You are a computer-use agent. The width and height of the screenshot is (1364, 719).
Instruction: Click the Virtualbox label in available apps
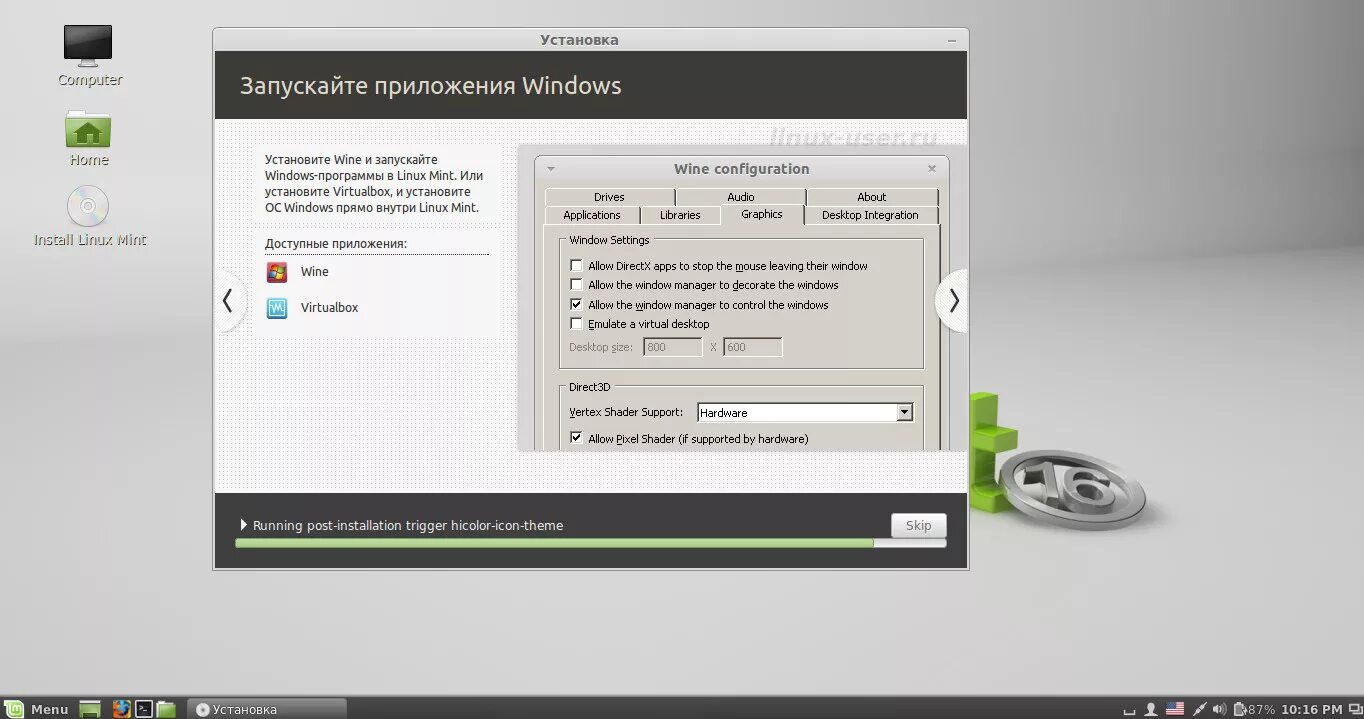tap(329, 308)
